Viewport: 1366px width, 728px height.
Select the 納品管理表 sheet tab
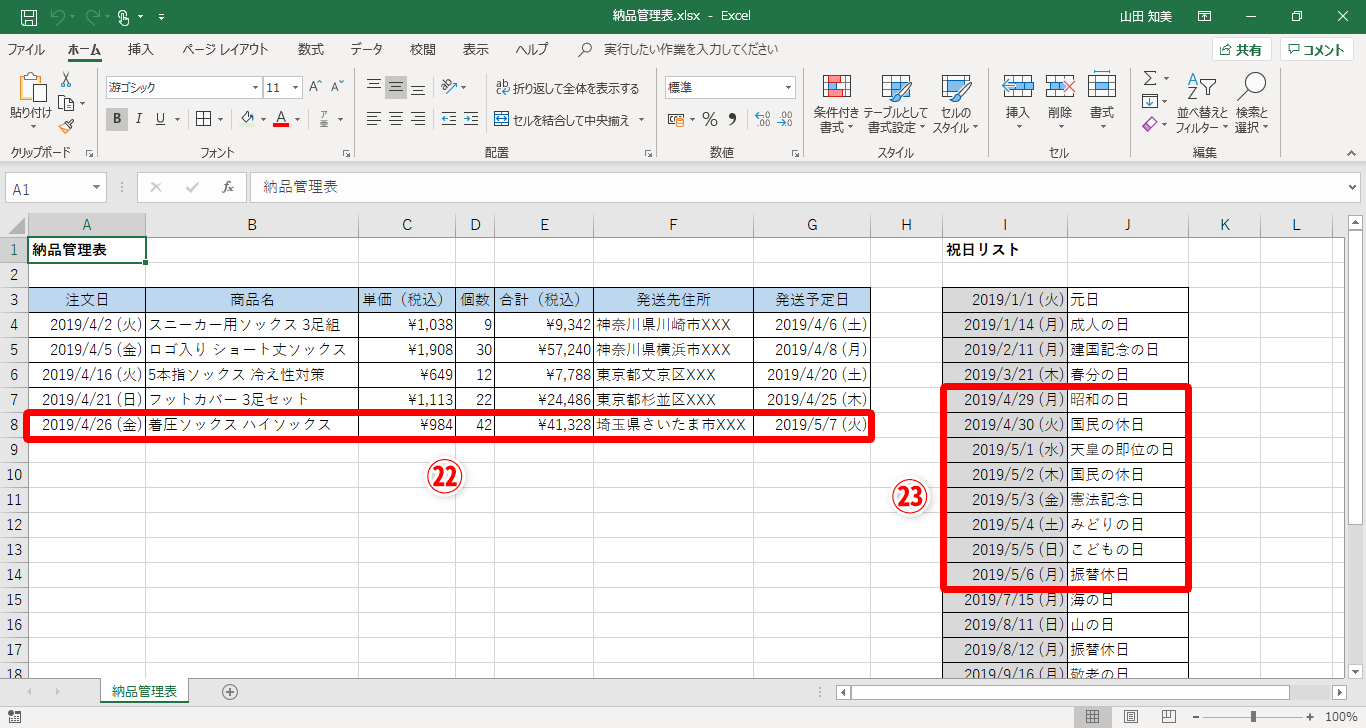145,691
